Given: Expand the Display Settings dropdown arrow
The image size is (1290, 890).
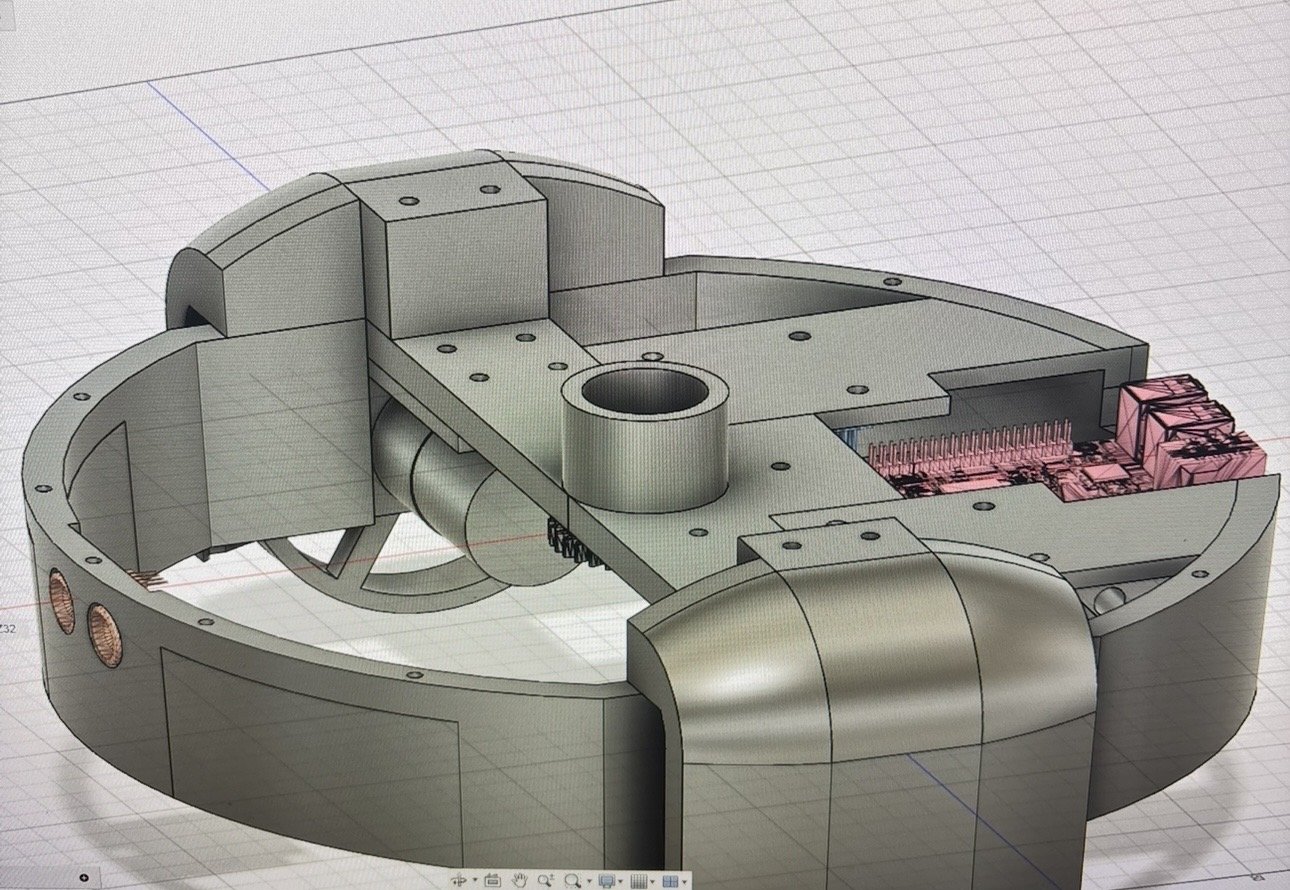Looking at the screenshot, I should point(621,881).
